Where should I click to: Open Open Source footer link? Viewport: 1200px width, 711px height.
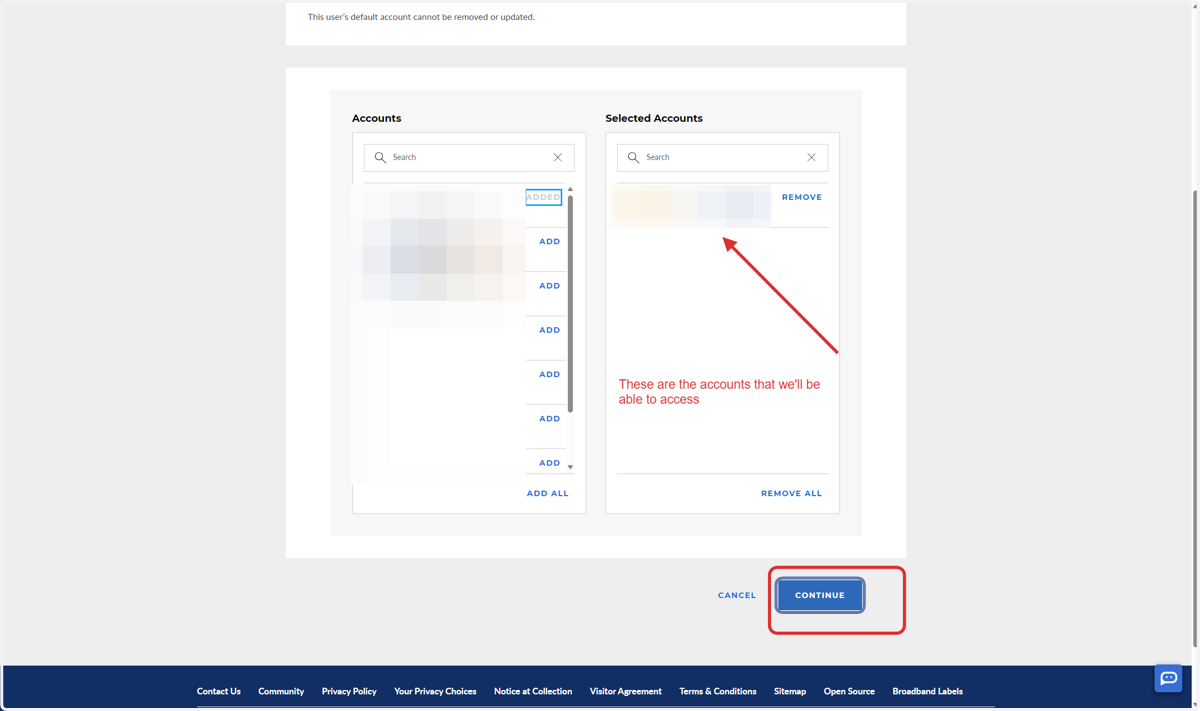pyautogui.click(x=849, y=691)
